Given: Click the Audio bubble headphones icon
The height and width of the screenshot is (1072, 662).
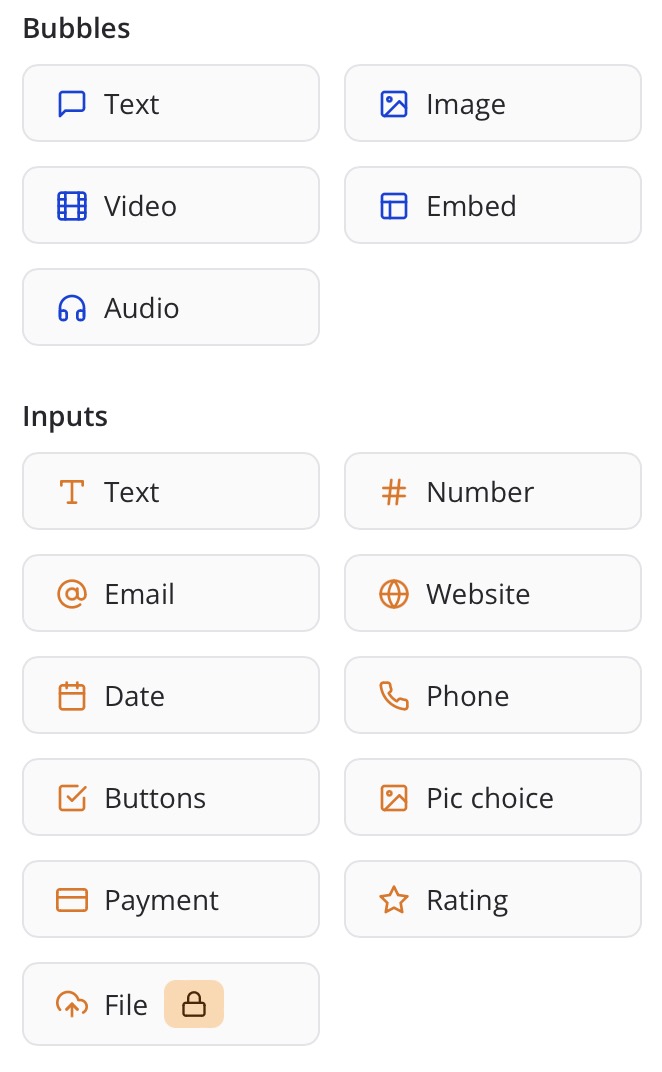Looking at the screenshot, I should pos(72,308).
